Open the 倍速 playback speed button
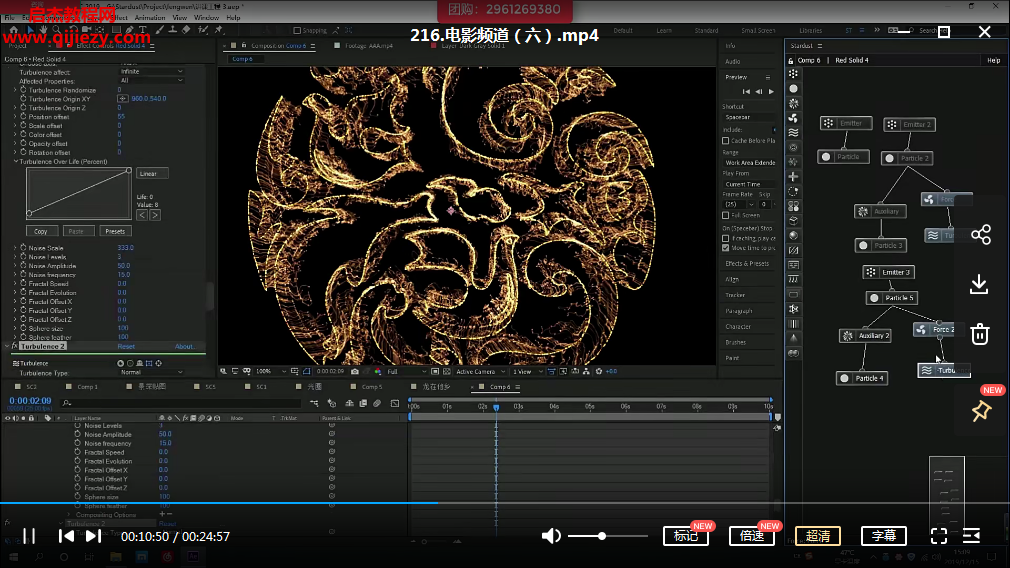 coord(752,536)
